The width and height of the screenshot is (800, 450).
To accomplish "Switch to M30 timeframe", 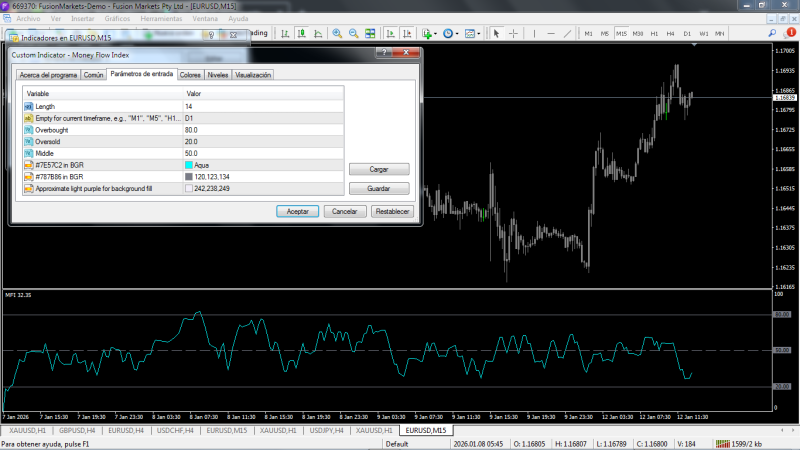I will point(638,34).
